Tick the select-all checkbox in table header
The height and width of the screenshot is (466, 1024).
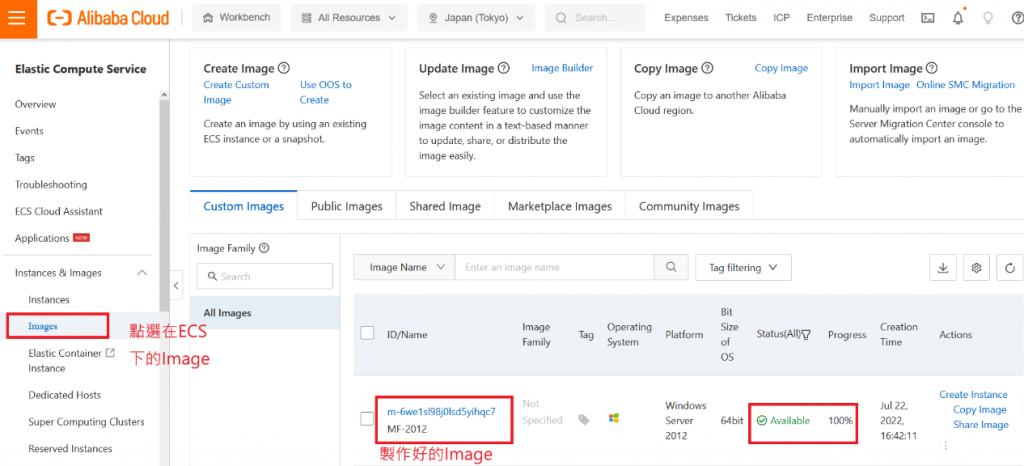[367, 333]
